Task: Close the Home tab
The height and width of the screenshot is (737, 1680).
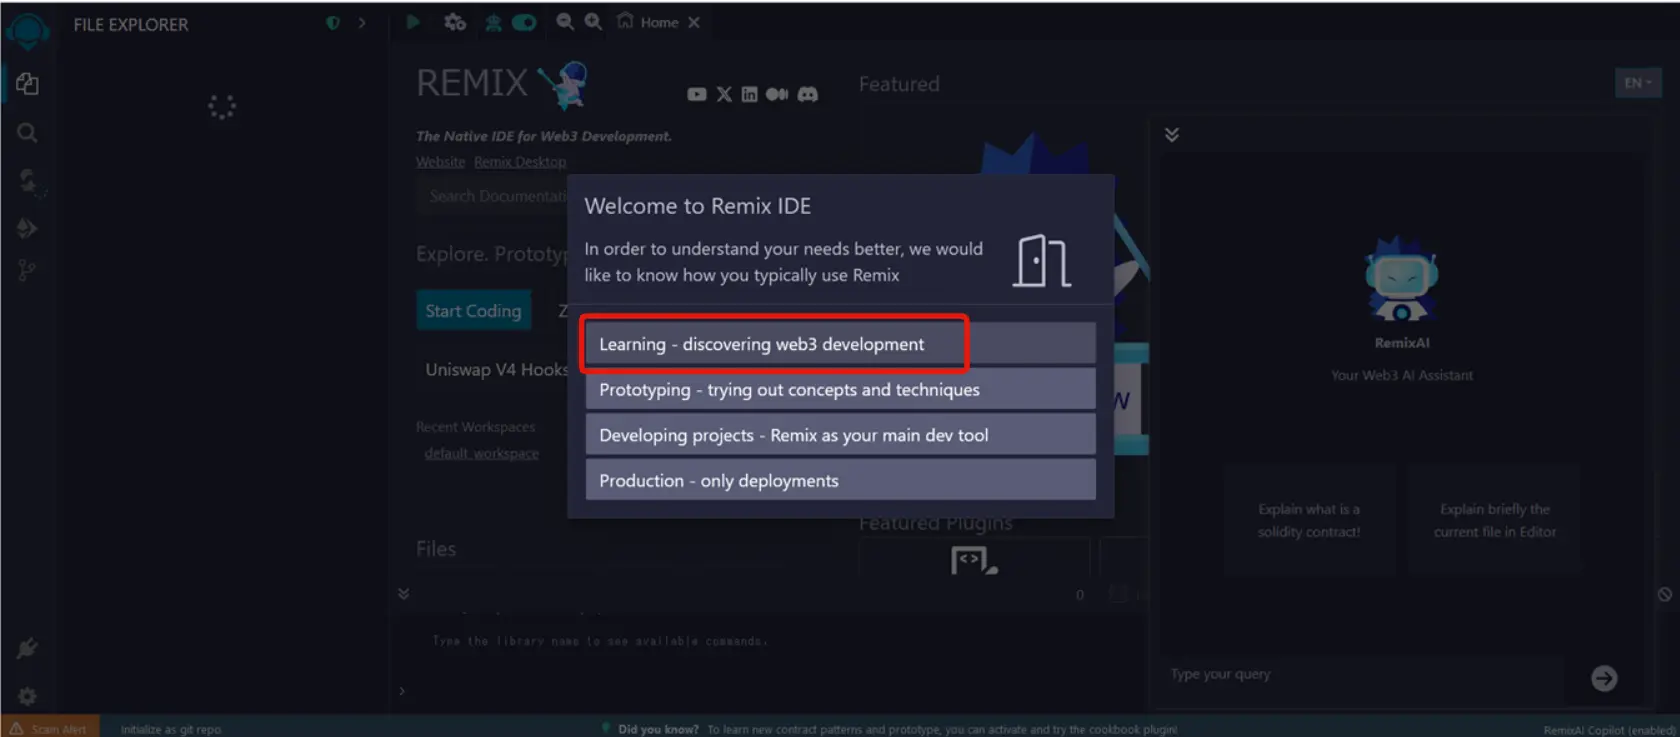Action: pos(694,22)
